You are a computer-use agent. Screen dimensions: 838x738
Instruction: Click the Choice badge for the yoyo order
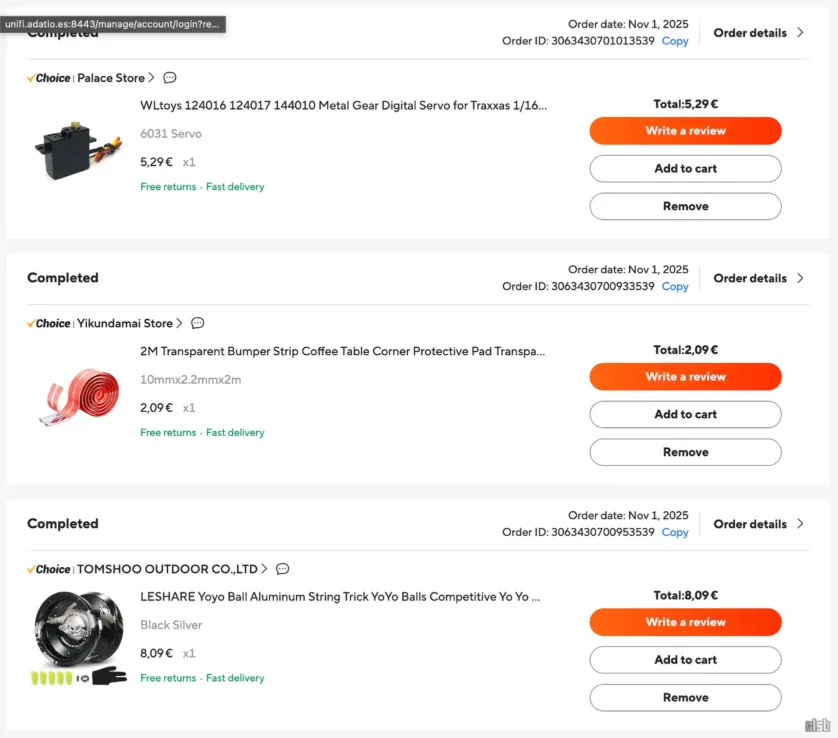[48, 568]
